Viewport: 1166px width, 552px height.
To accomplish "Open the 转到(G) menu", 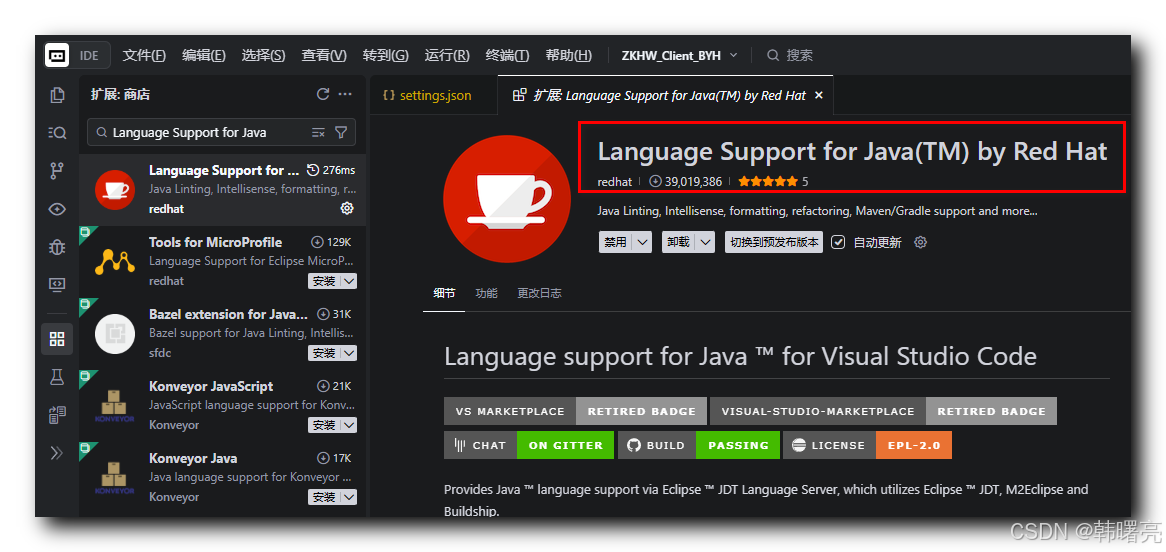I will [x=386, y=55].
